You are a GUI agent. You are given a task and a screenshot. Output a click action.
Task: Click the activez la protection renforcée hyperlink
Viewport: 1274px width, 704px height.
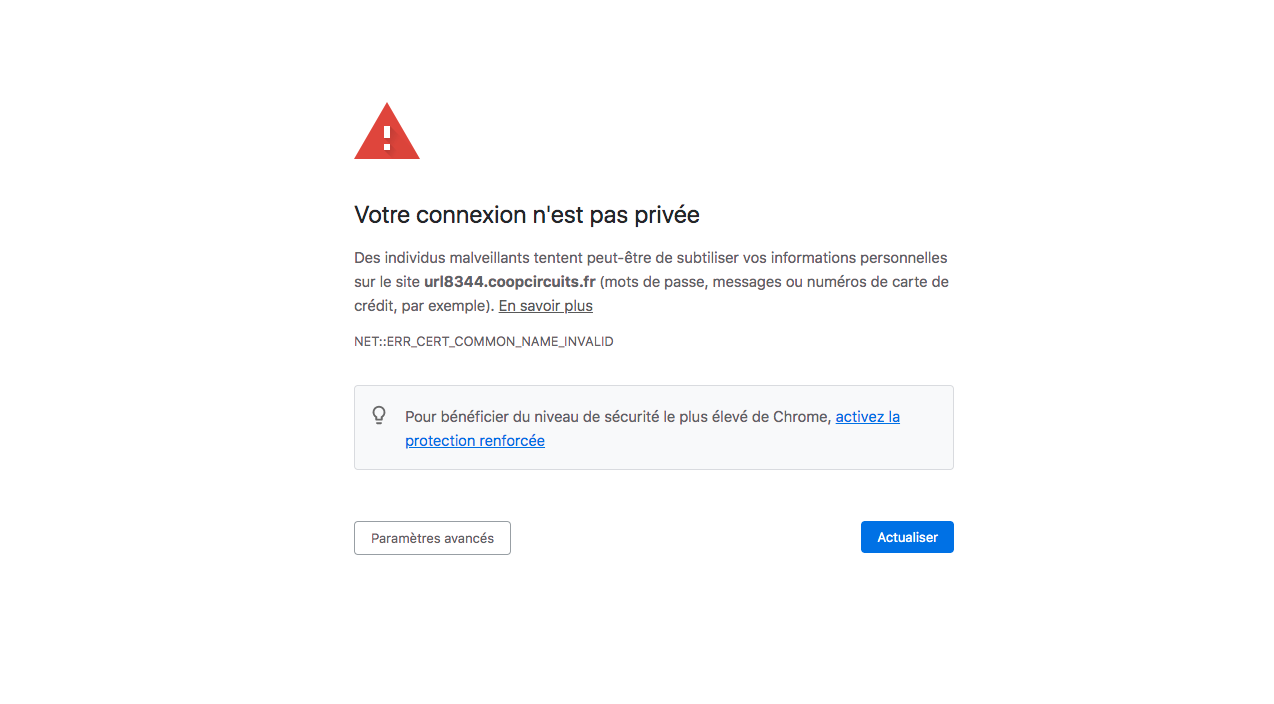(x=866, y=417)
